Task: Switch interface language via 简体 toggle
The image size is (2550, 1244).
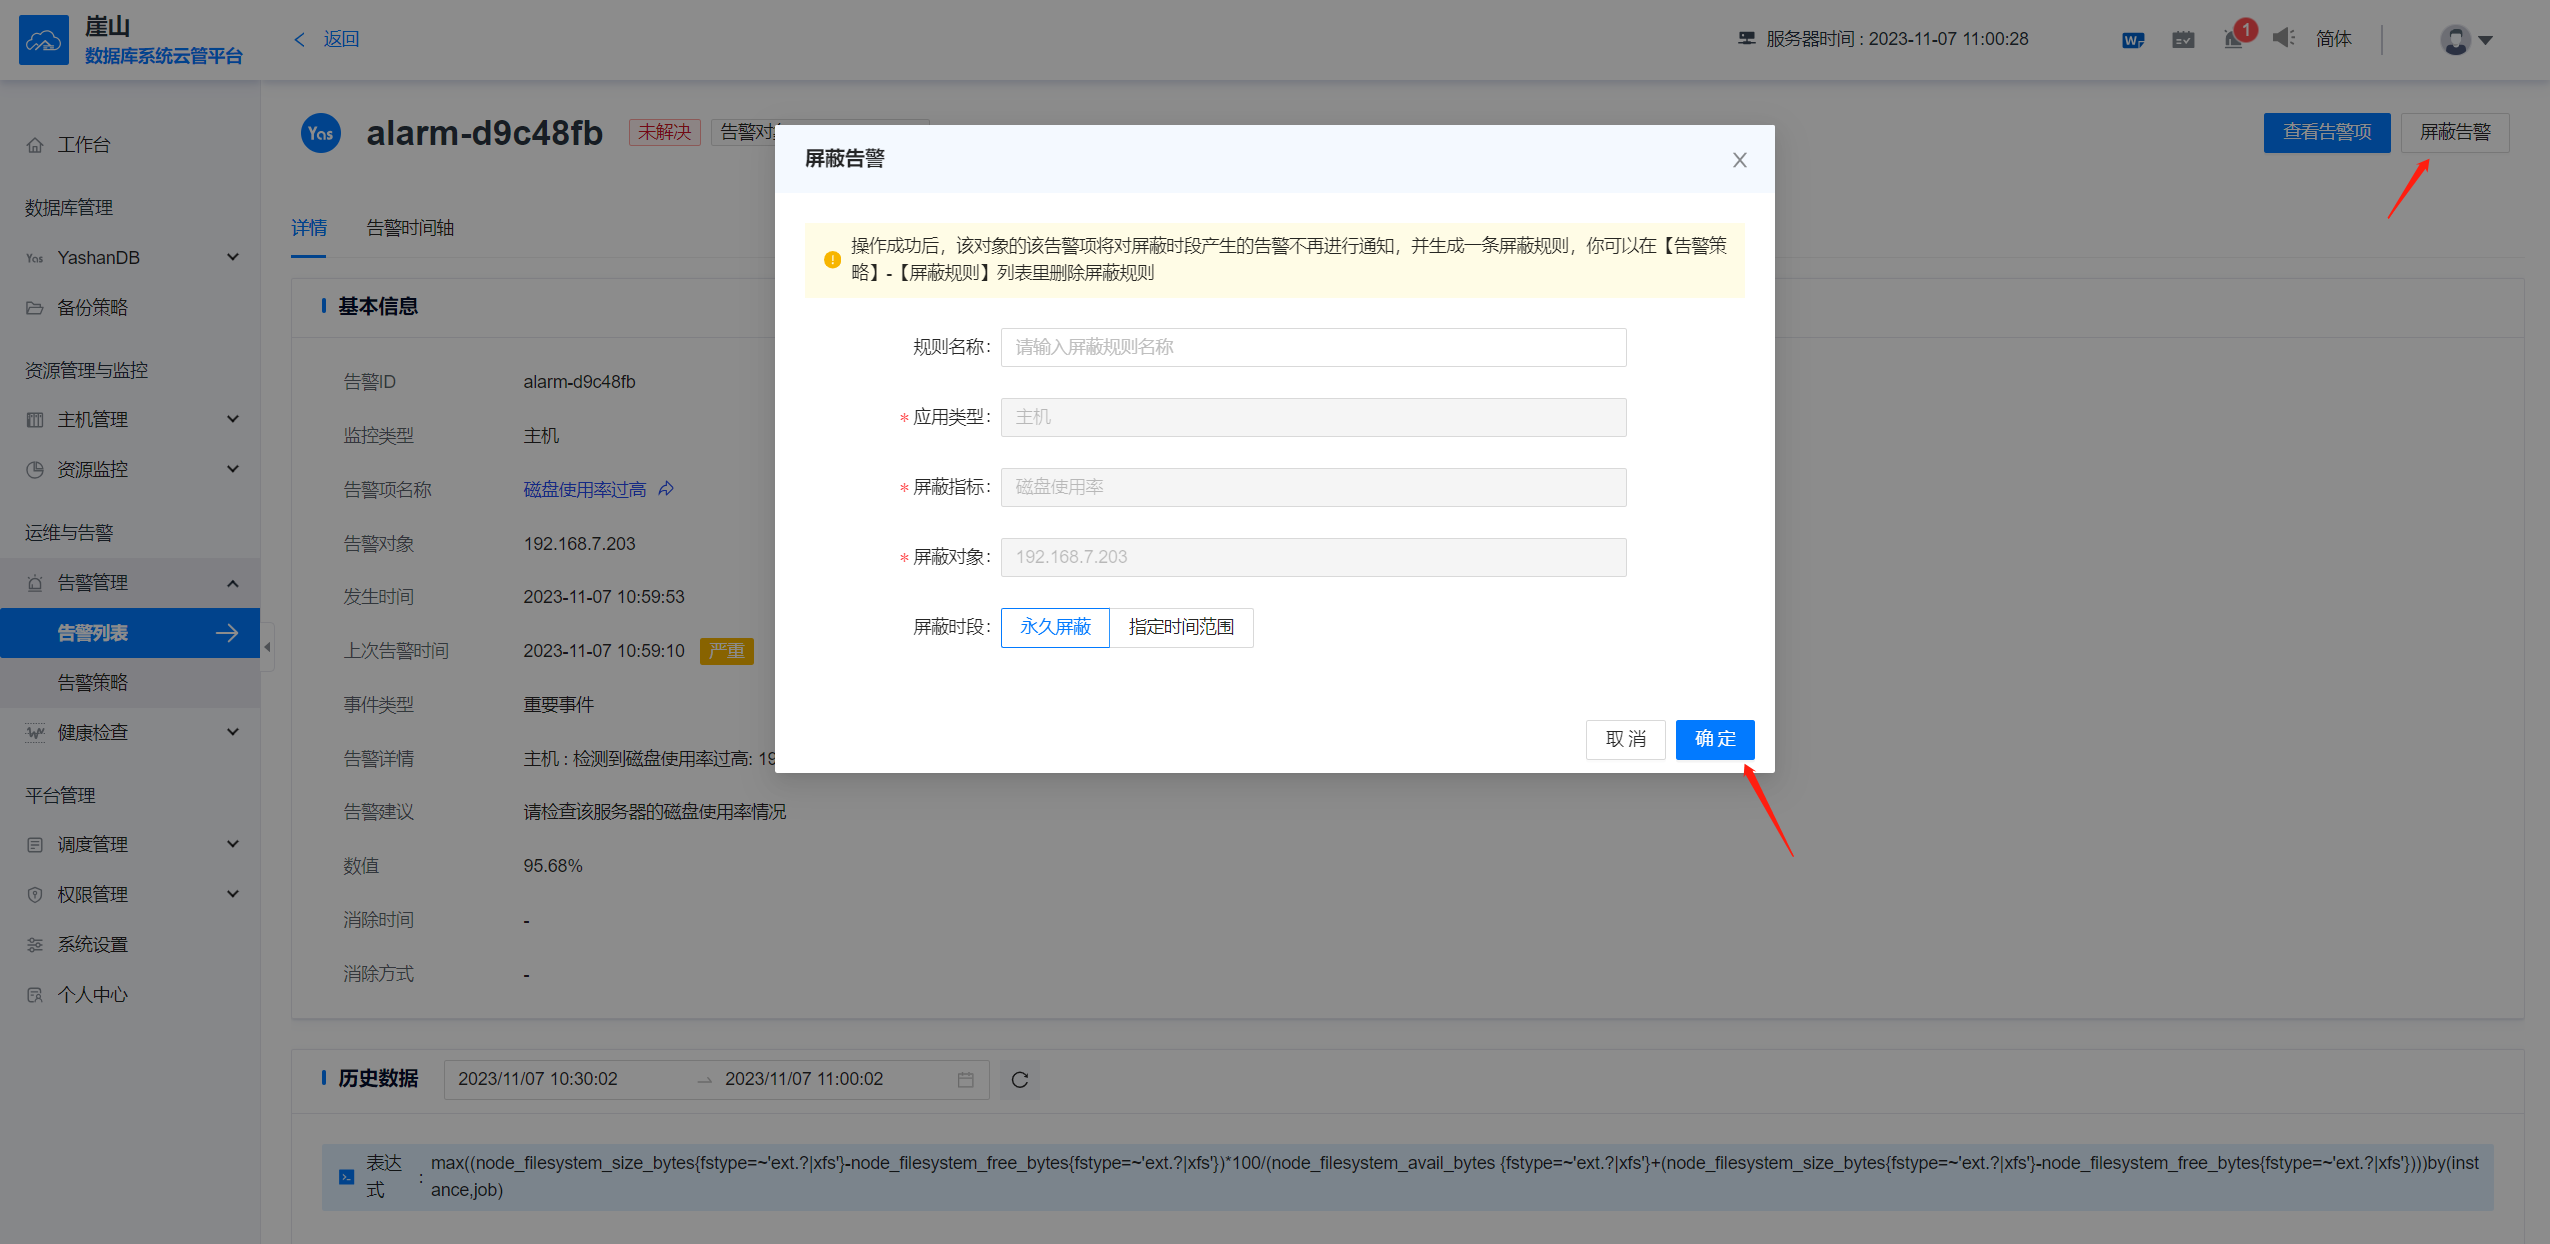Action: (2334, 39)
